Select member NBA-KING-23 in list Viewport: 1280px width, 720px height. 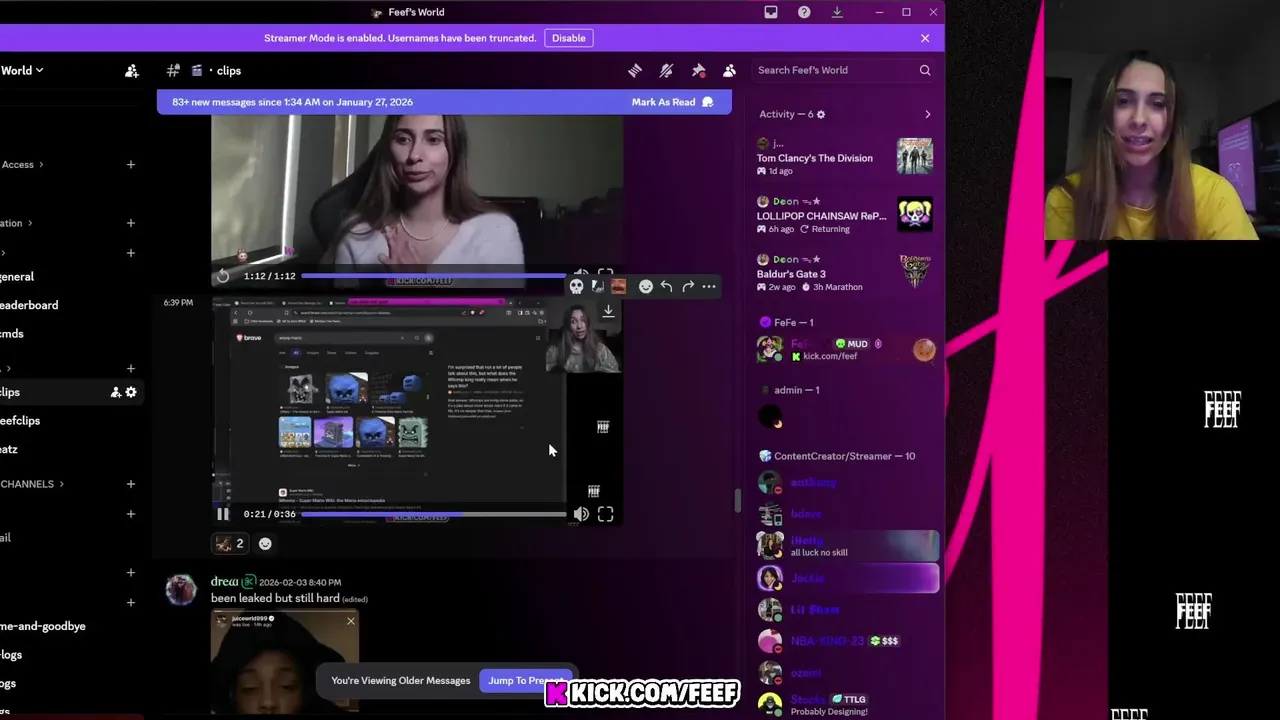pyautogui.click(x=846, y=641)
